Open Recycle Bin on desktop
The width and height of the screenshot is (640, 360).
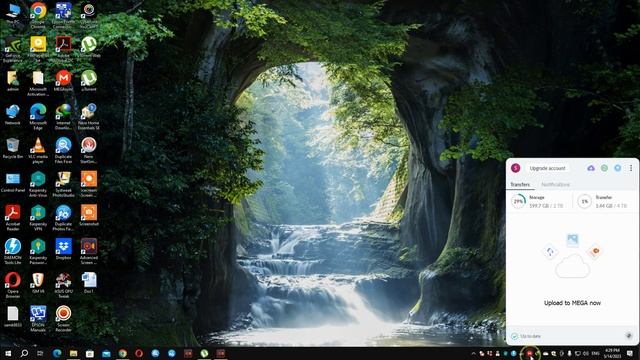click(13, 148)
